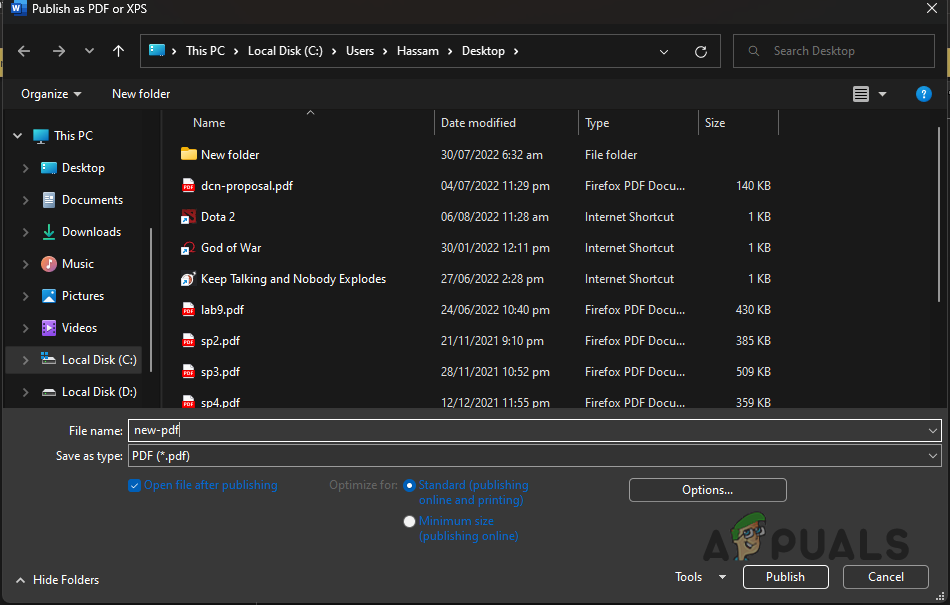This screenshot has width=950, height=605.
Task: Open the Tools dropdown menu
Action: tap(700, 577)
